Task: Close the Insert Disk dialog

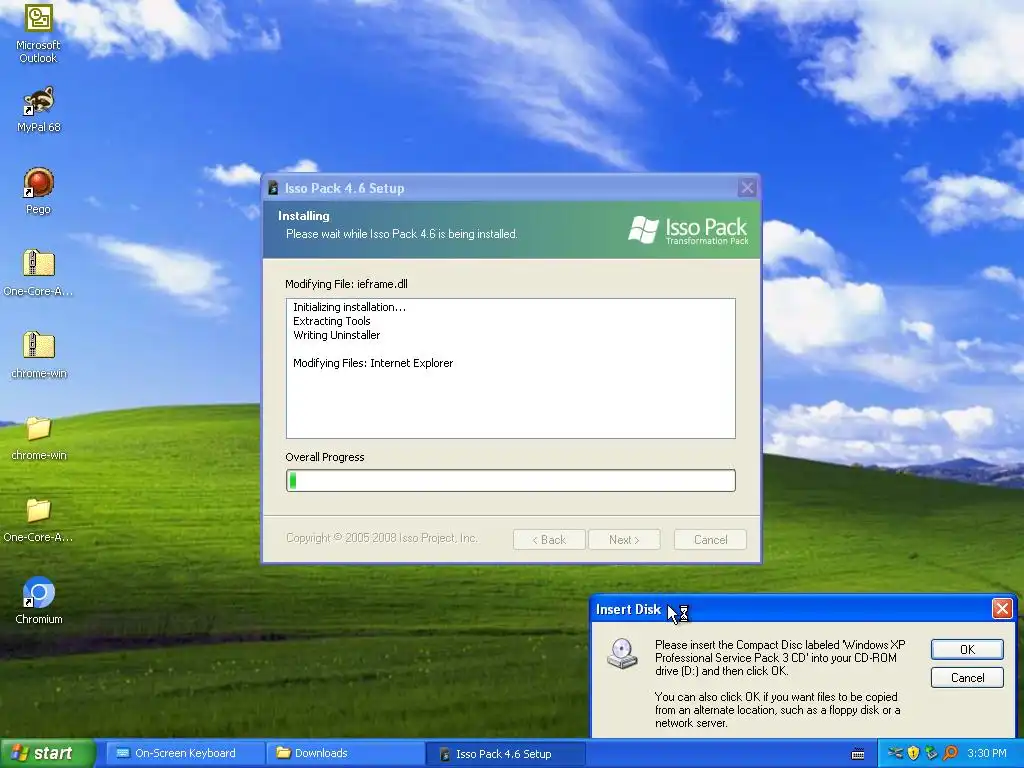Action: [1002, 609]
